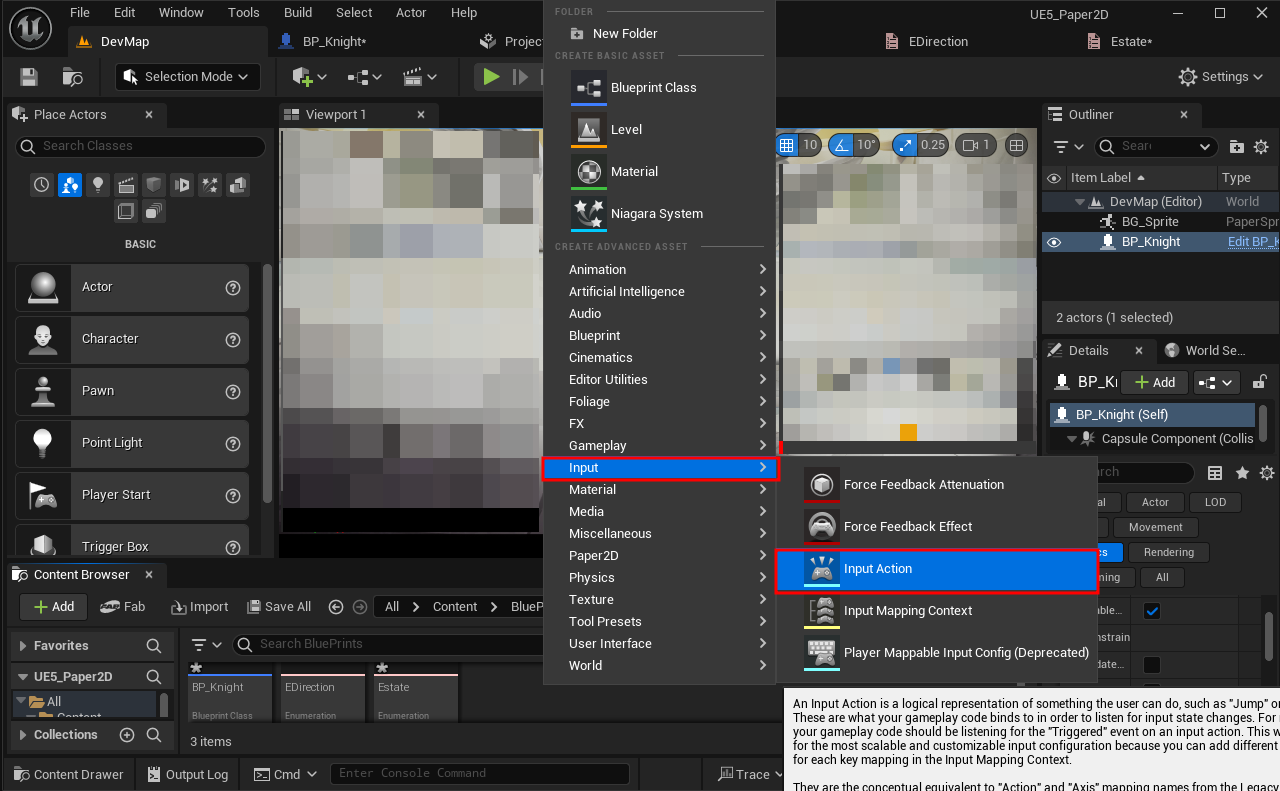Select BG_Sprite in the Outliner

(1150, 222)
